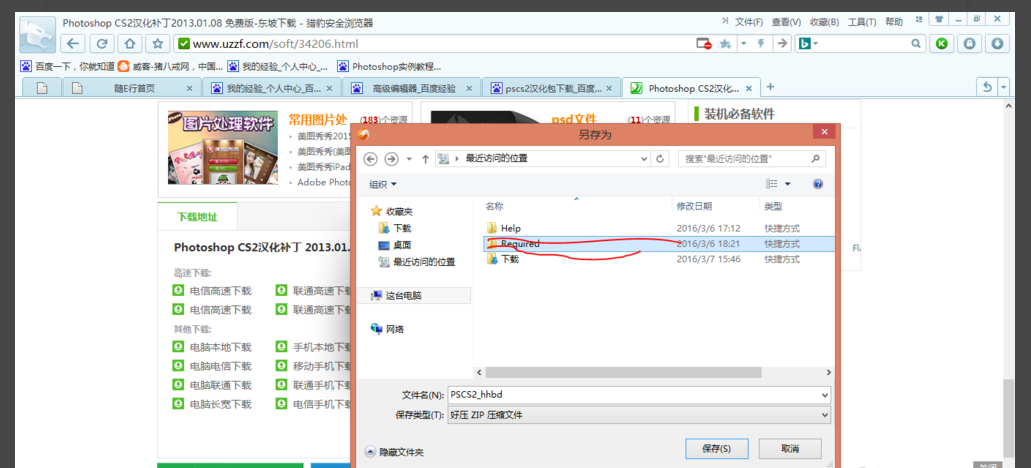The image size is (1031, 468).
Task: Click the 取消 cancel button
Action: (790, 449)
